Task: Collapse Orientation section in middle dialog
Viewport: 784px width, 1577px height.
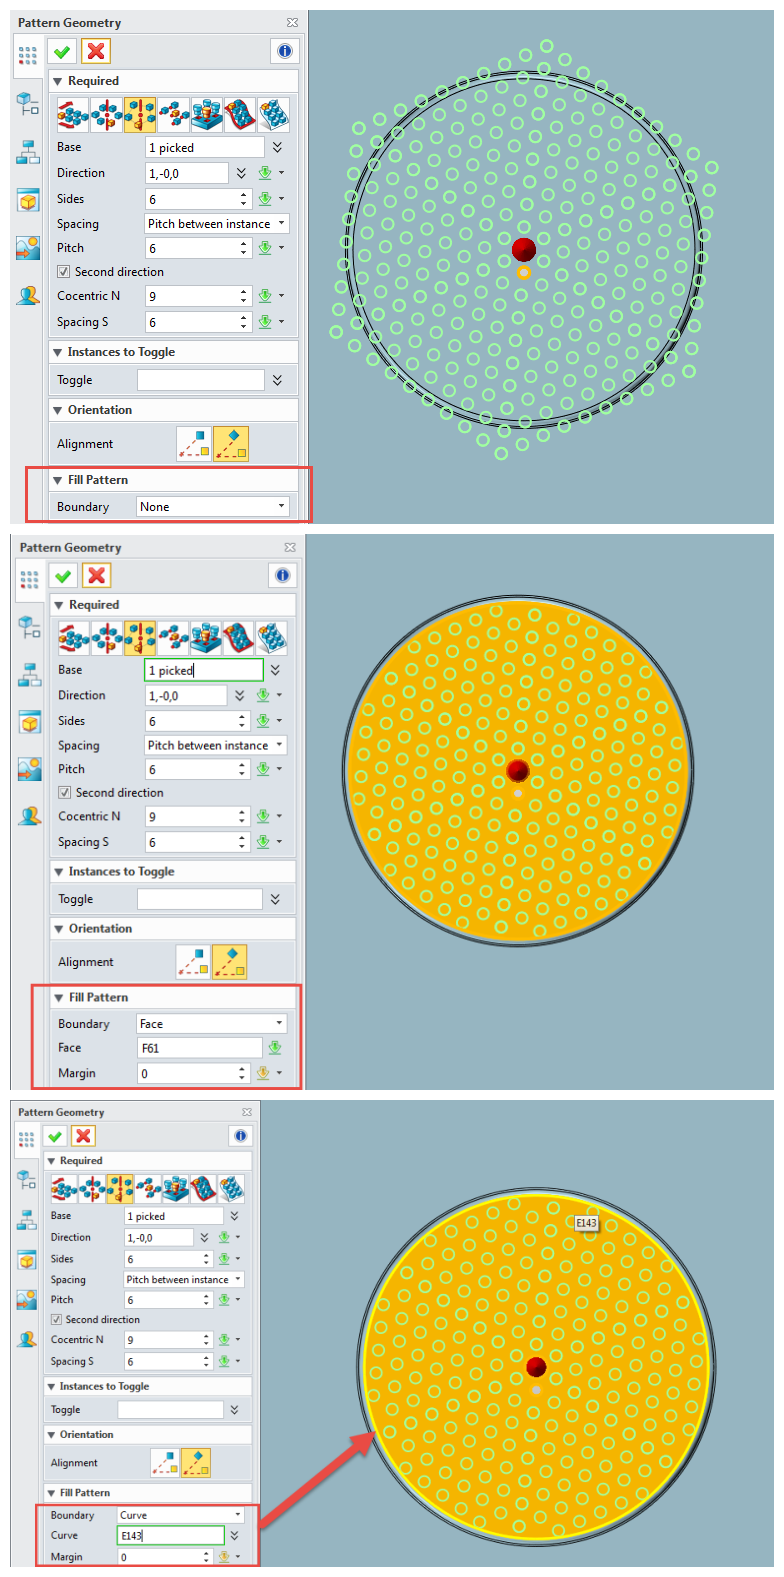Action: [x=59, y=929]
